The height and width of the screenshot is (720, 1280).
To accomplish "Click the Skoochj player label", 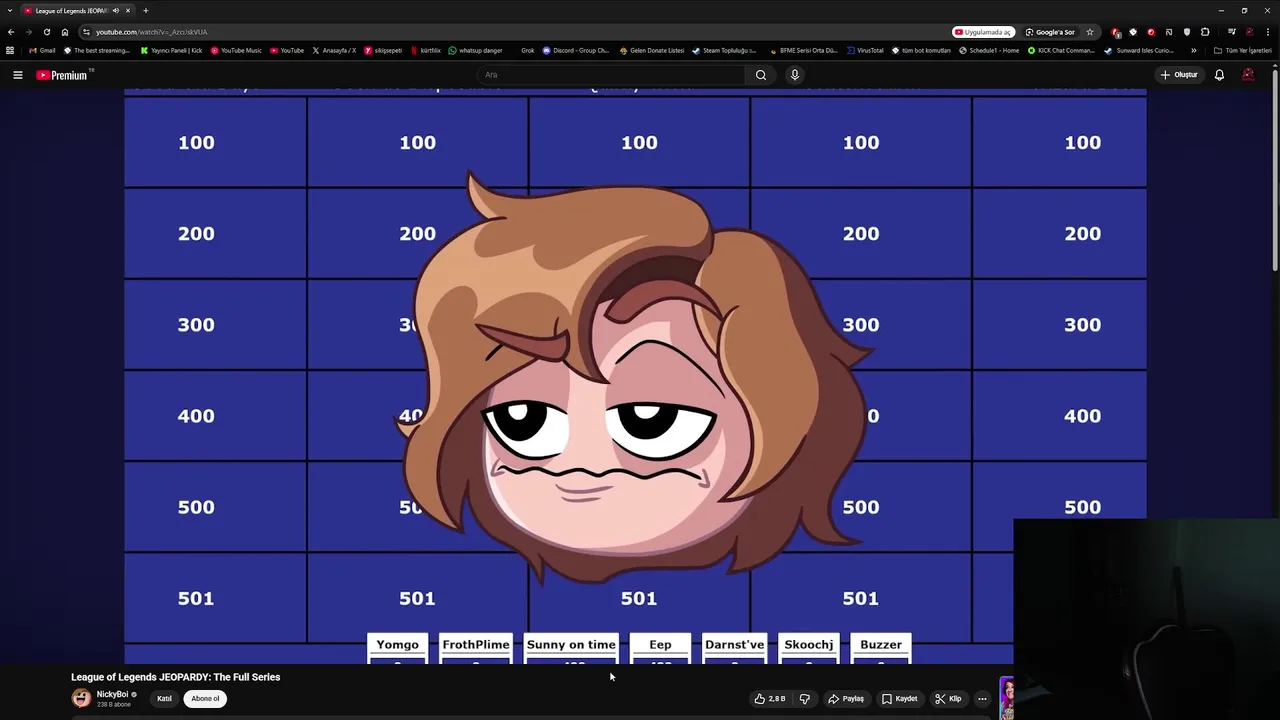I will tap(809, 645).
